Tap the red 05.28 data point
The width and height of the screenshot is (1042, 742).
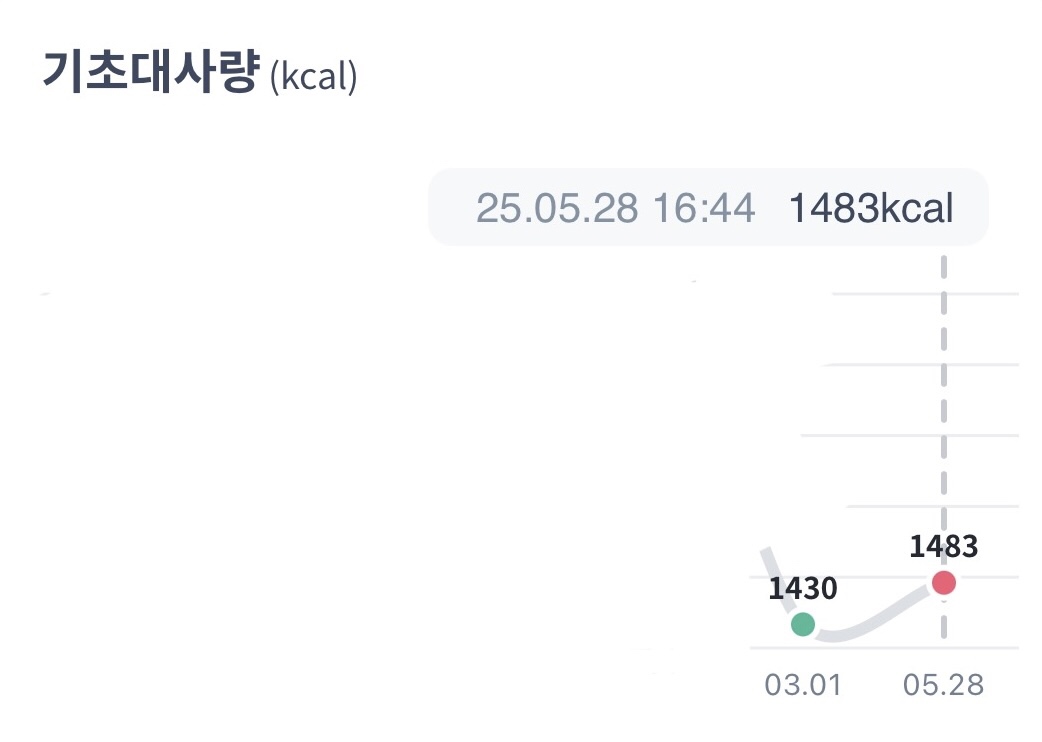(943, 582)
